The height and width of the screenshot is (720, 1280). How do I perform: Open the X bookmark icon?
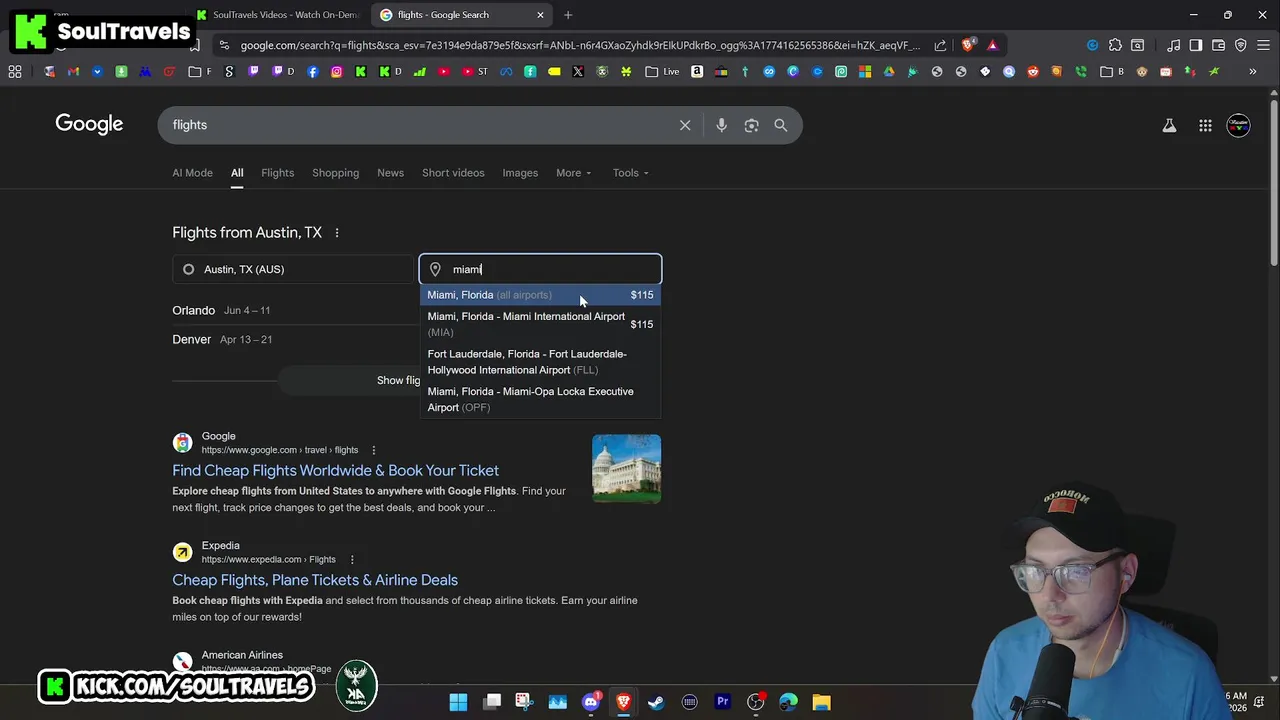[578, 71]
